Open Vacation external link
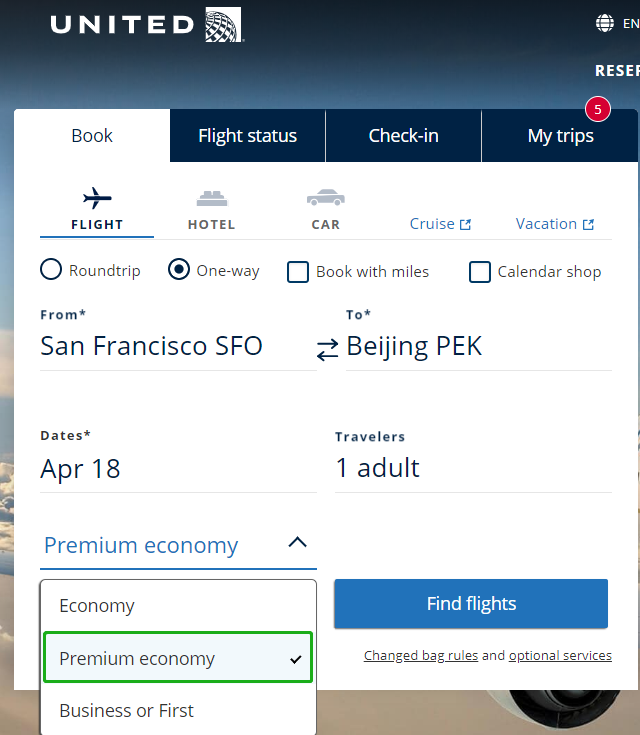This screenshot has height=735, width=640. [554, 224]
